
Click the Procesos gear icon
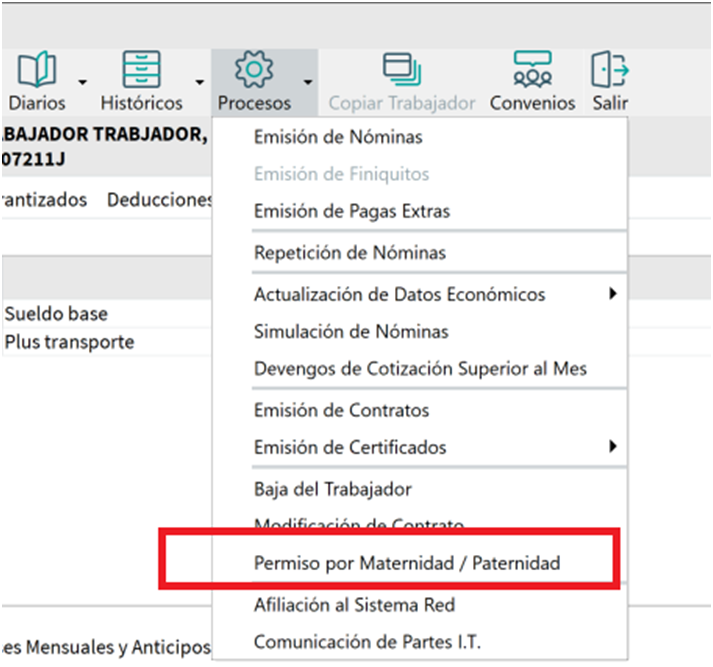point(253,71)
